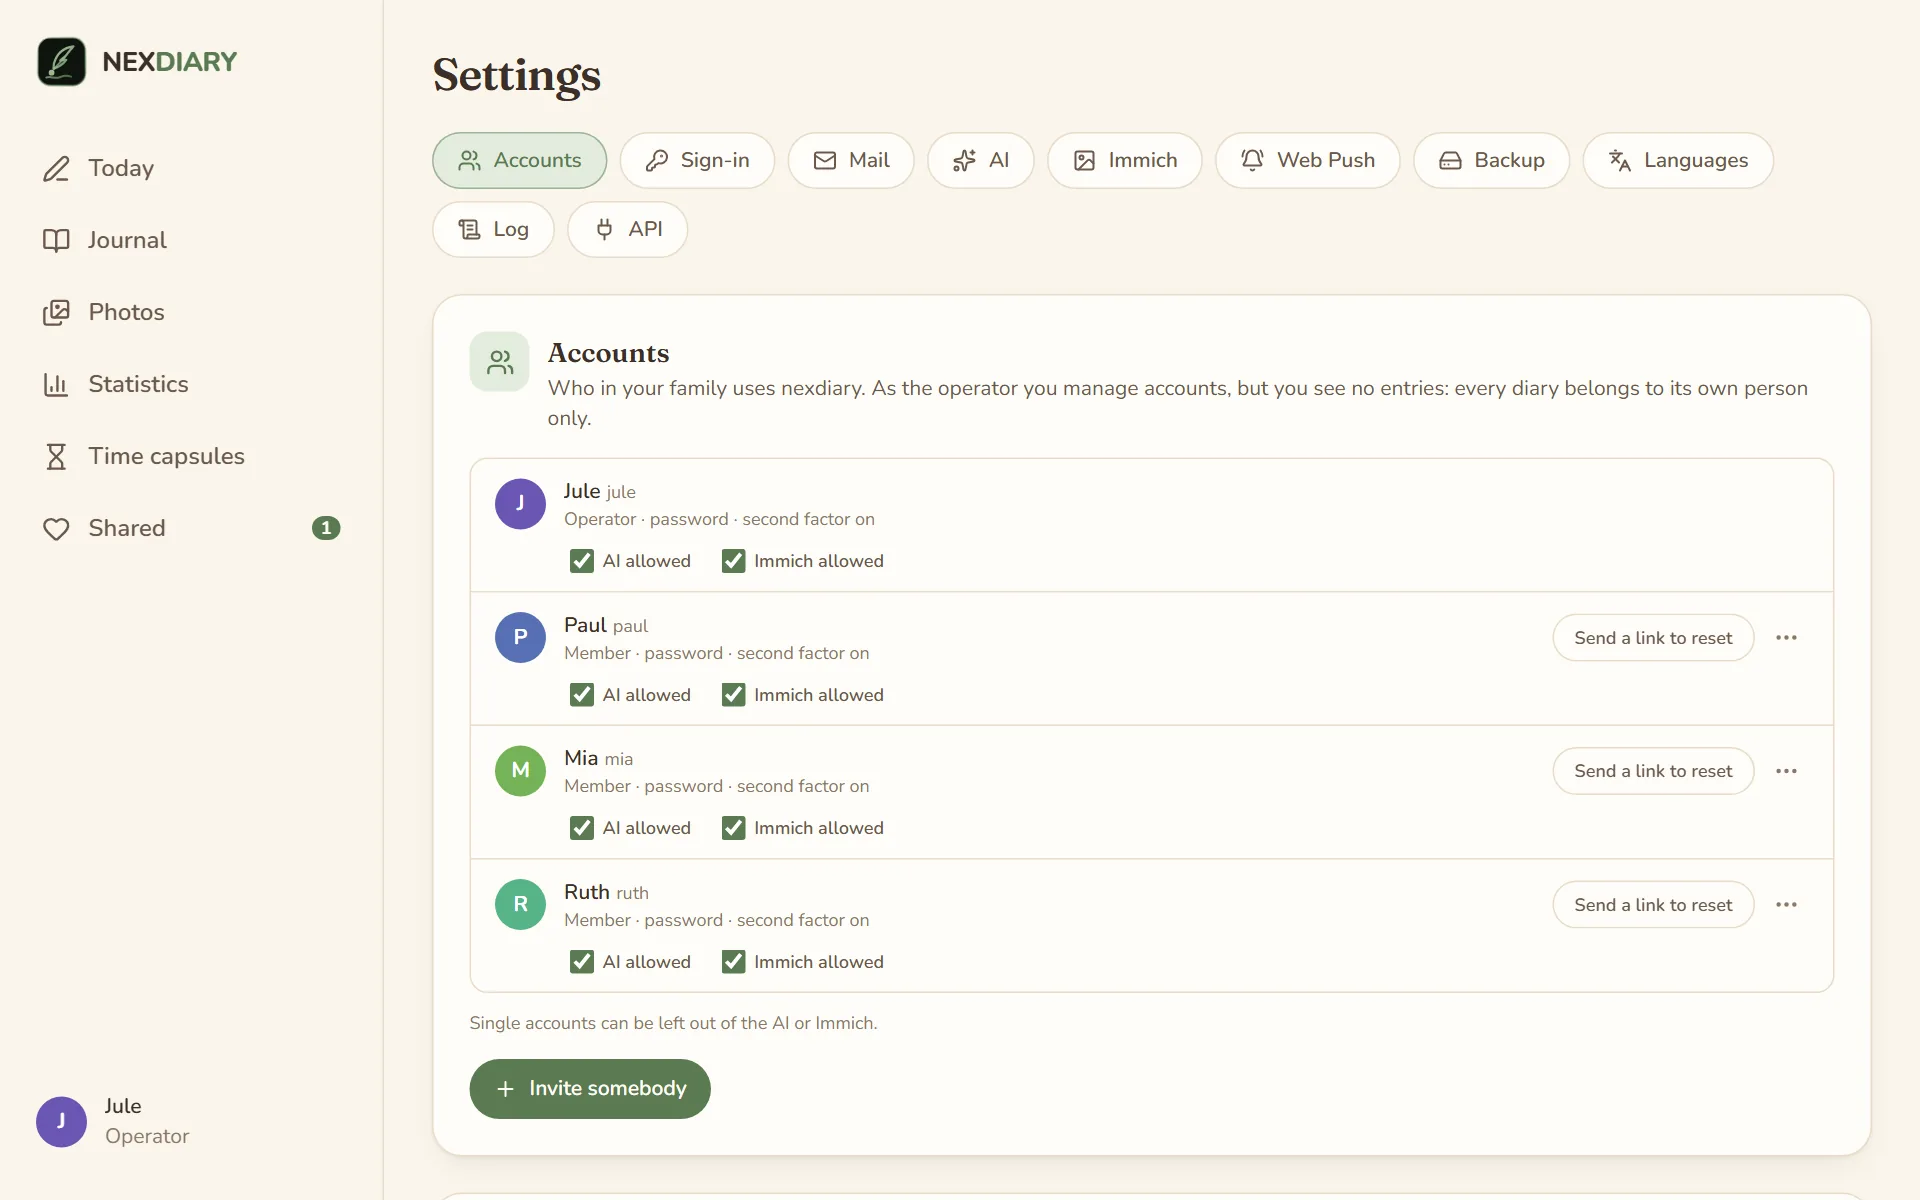Click the Photos images icon
The height and width of the screenshot is (1200, 1920).
click(56, 312)
